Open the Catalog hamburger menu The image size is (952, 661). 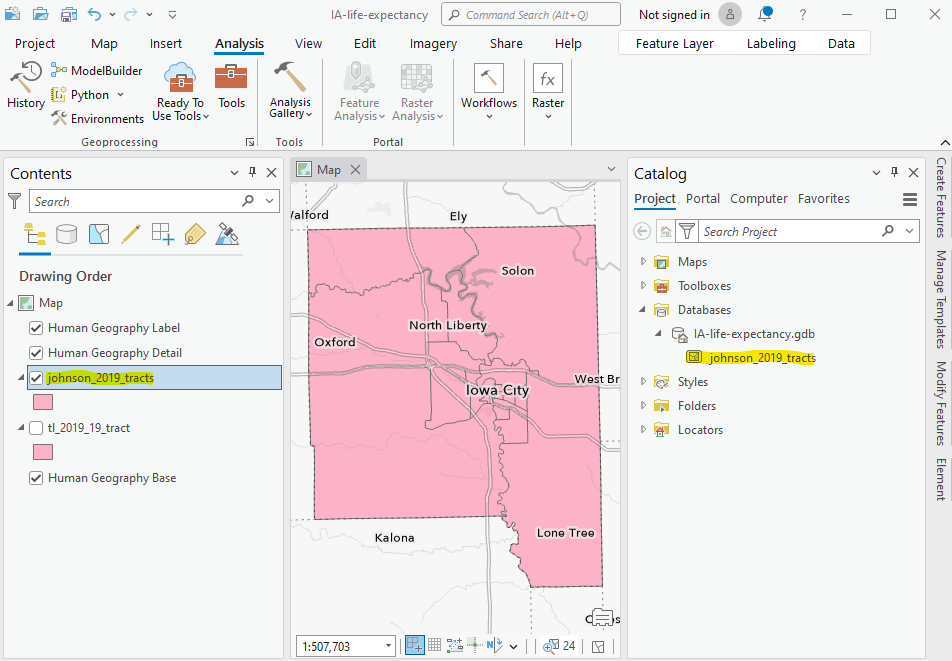(x=910, y=200)
